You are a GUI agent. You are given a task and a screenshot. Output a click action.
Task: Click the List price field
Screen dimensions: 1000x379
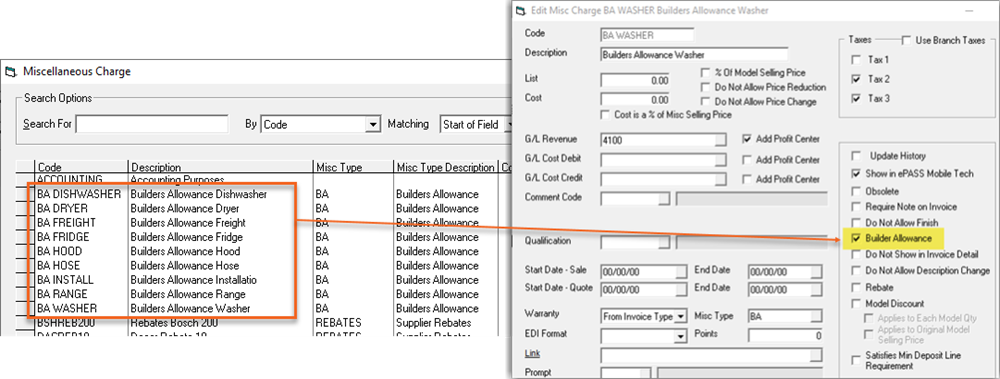(x=636, y=81)
